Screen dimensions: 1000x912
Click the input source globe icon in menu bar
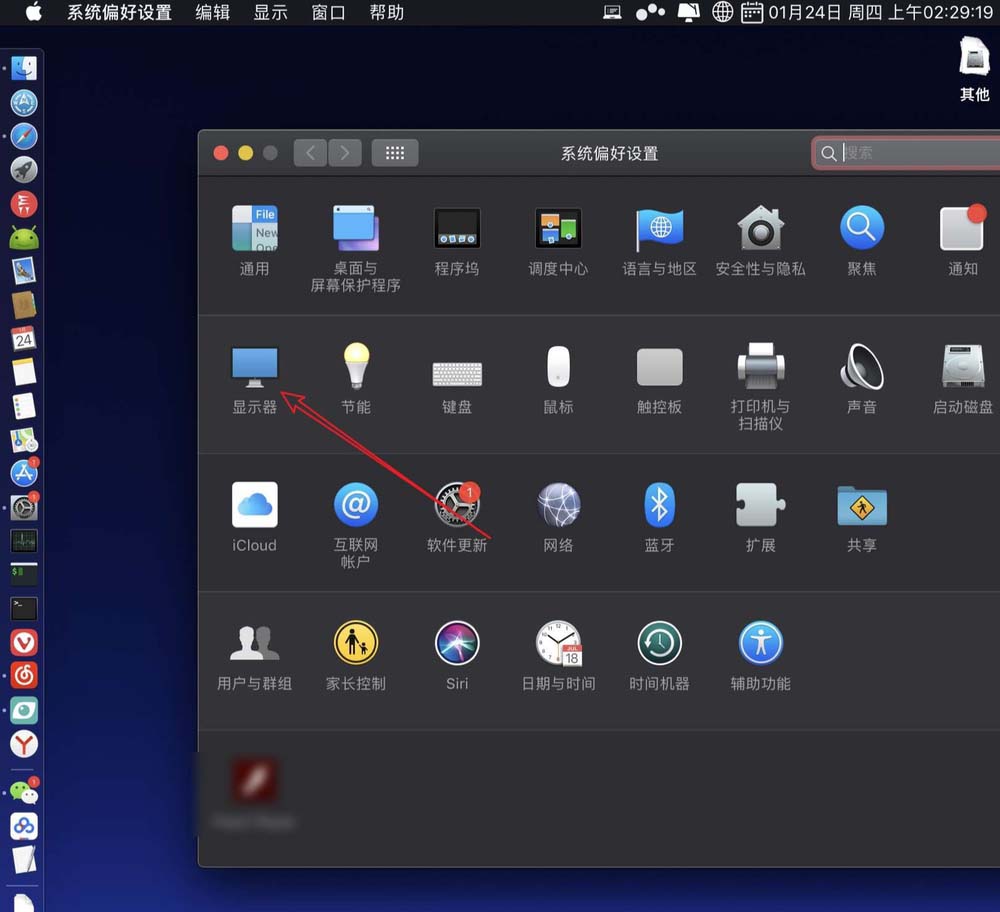point(722,12)
